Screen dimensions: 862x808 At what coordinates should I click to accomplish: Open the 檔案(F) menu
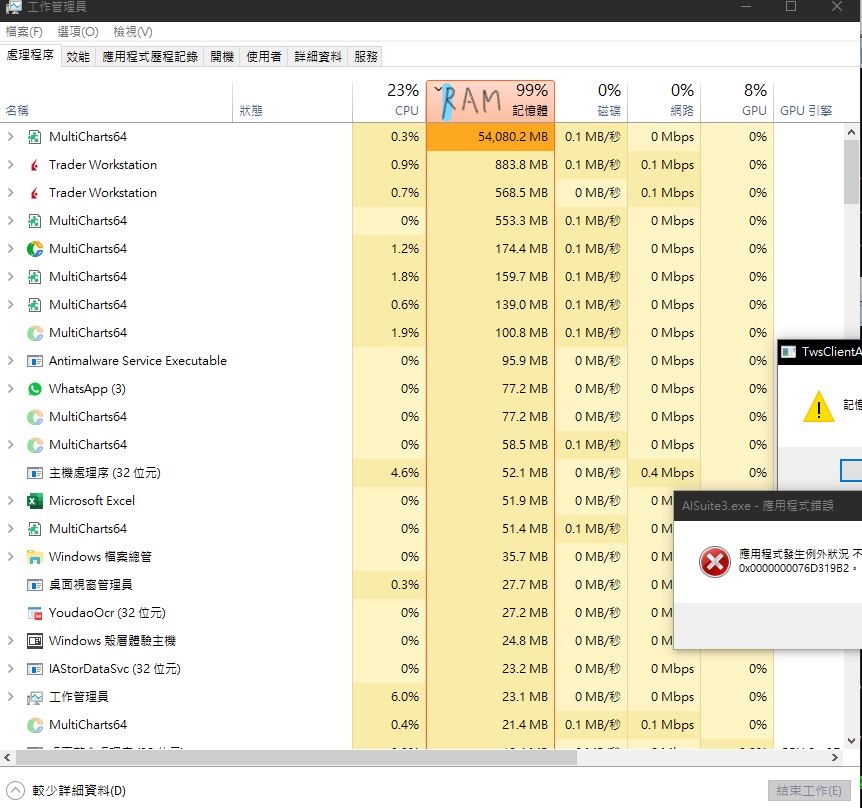click(x=24, y=32)
